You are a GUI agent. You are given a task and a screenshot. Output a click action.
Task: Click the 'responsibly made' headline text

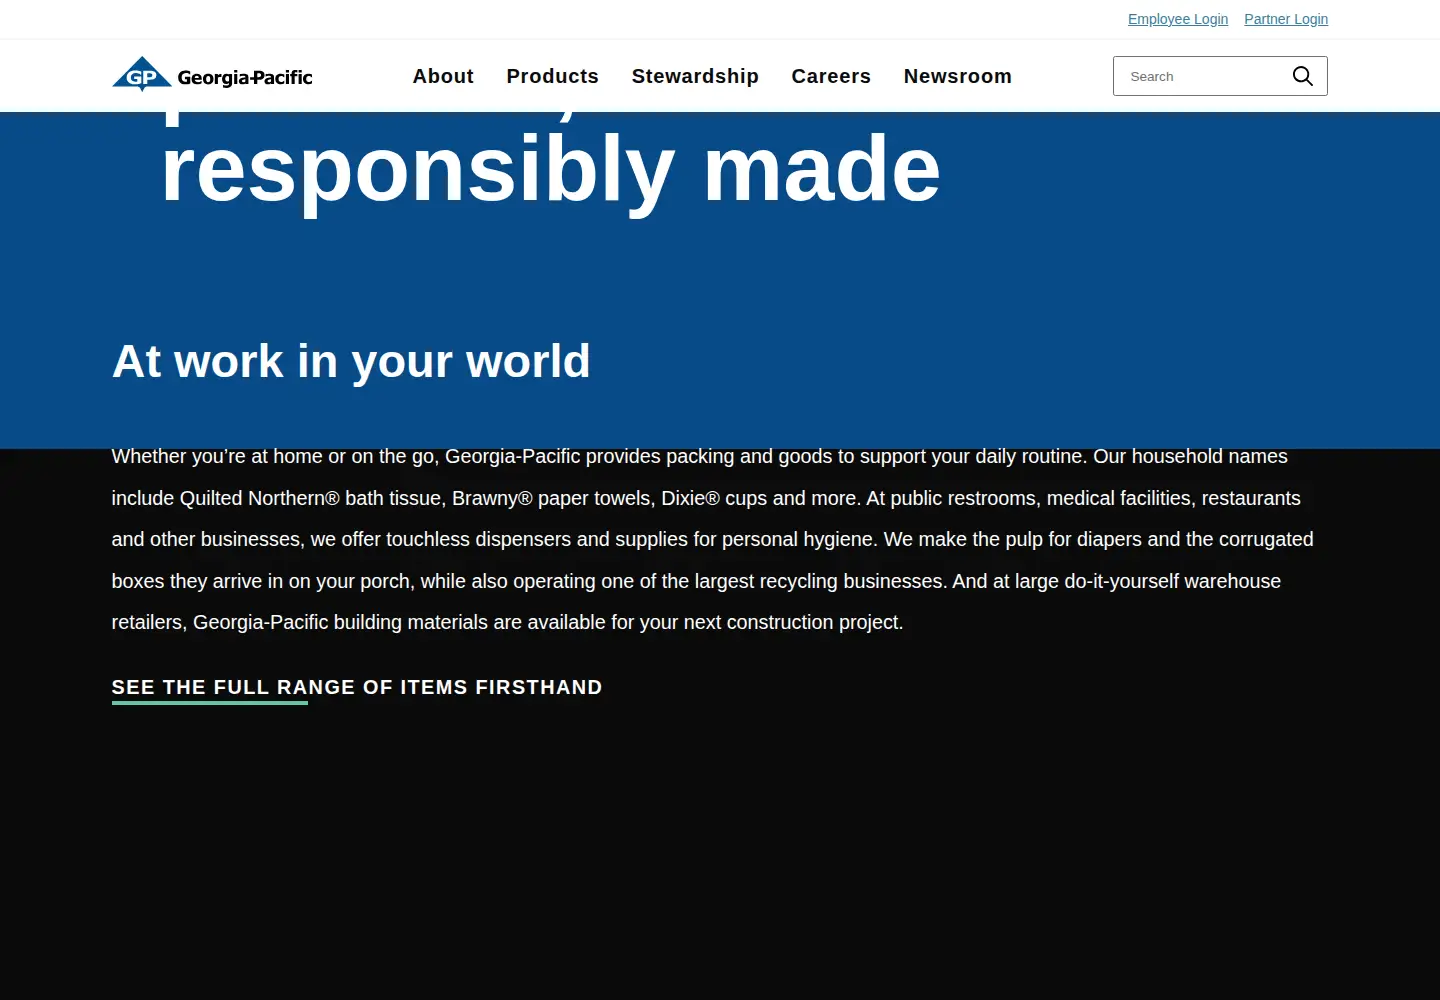[551, 170]
